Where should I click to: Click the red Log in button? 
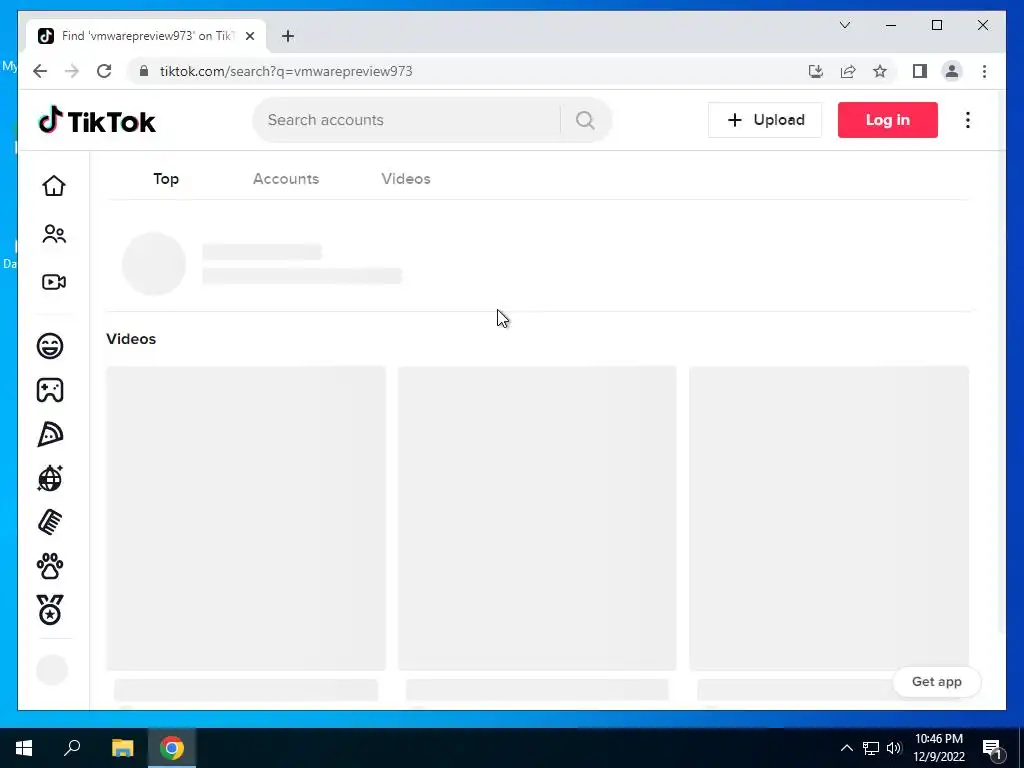(x=888, y=120)
